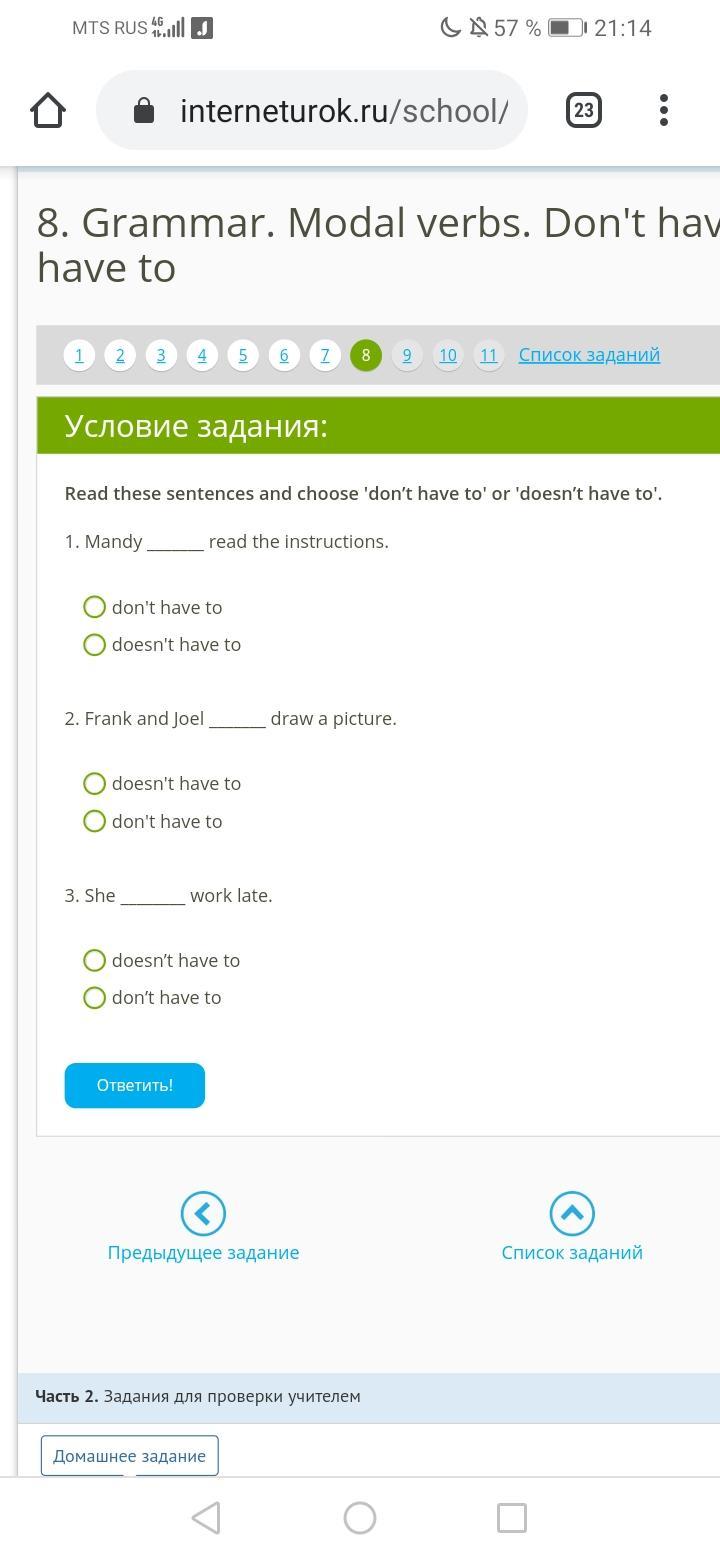The image size is (720, 1560).
Task: Tap the Android back navigation triangle
Action: point(206,1518)
